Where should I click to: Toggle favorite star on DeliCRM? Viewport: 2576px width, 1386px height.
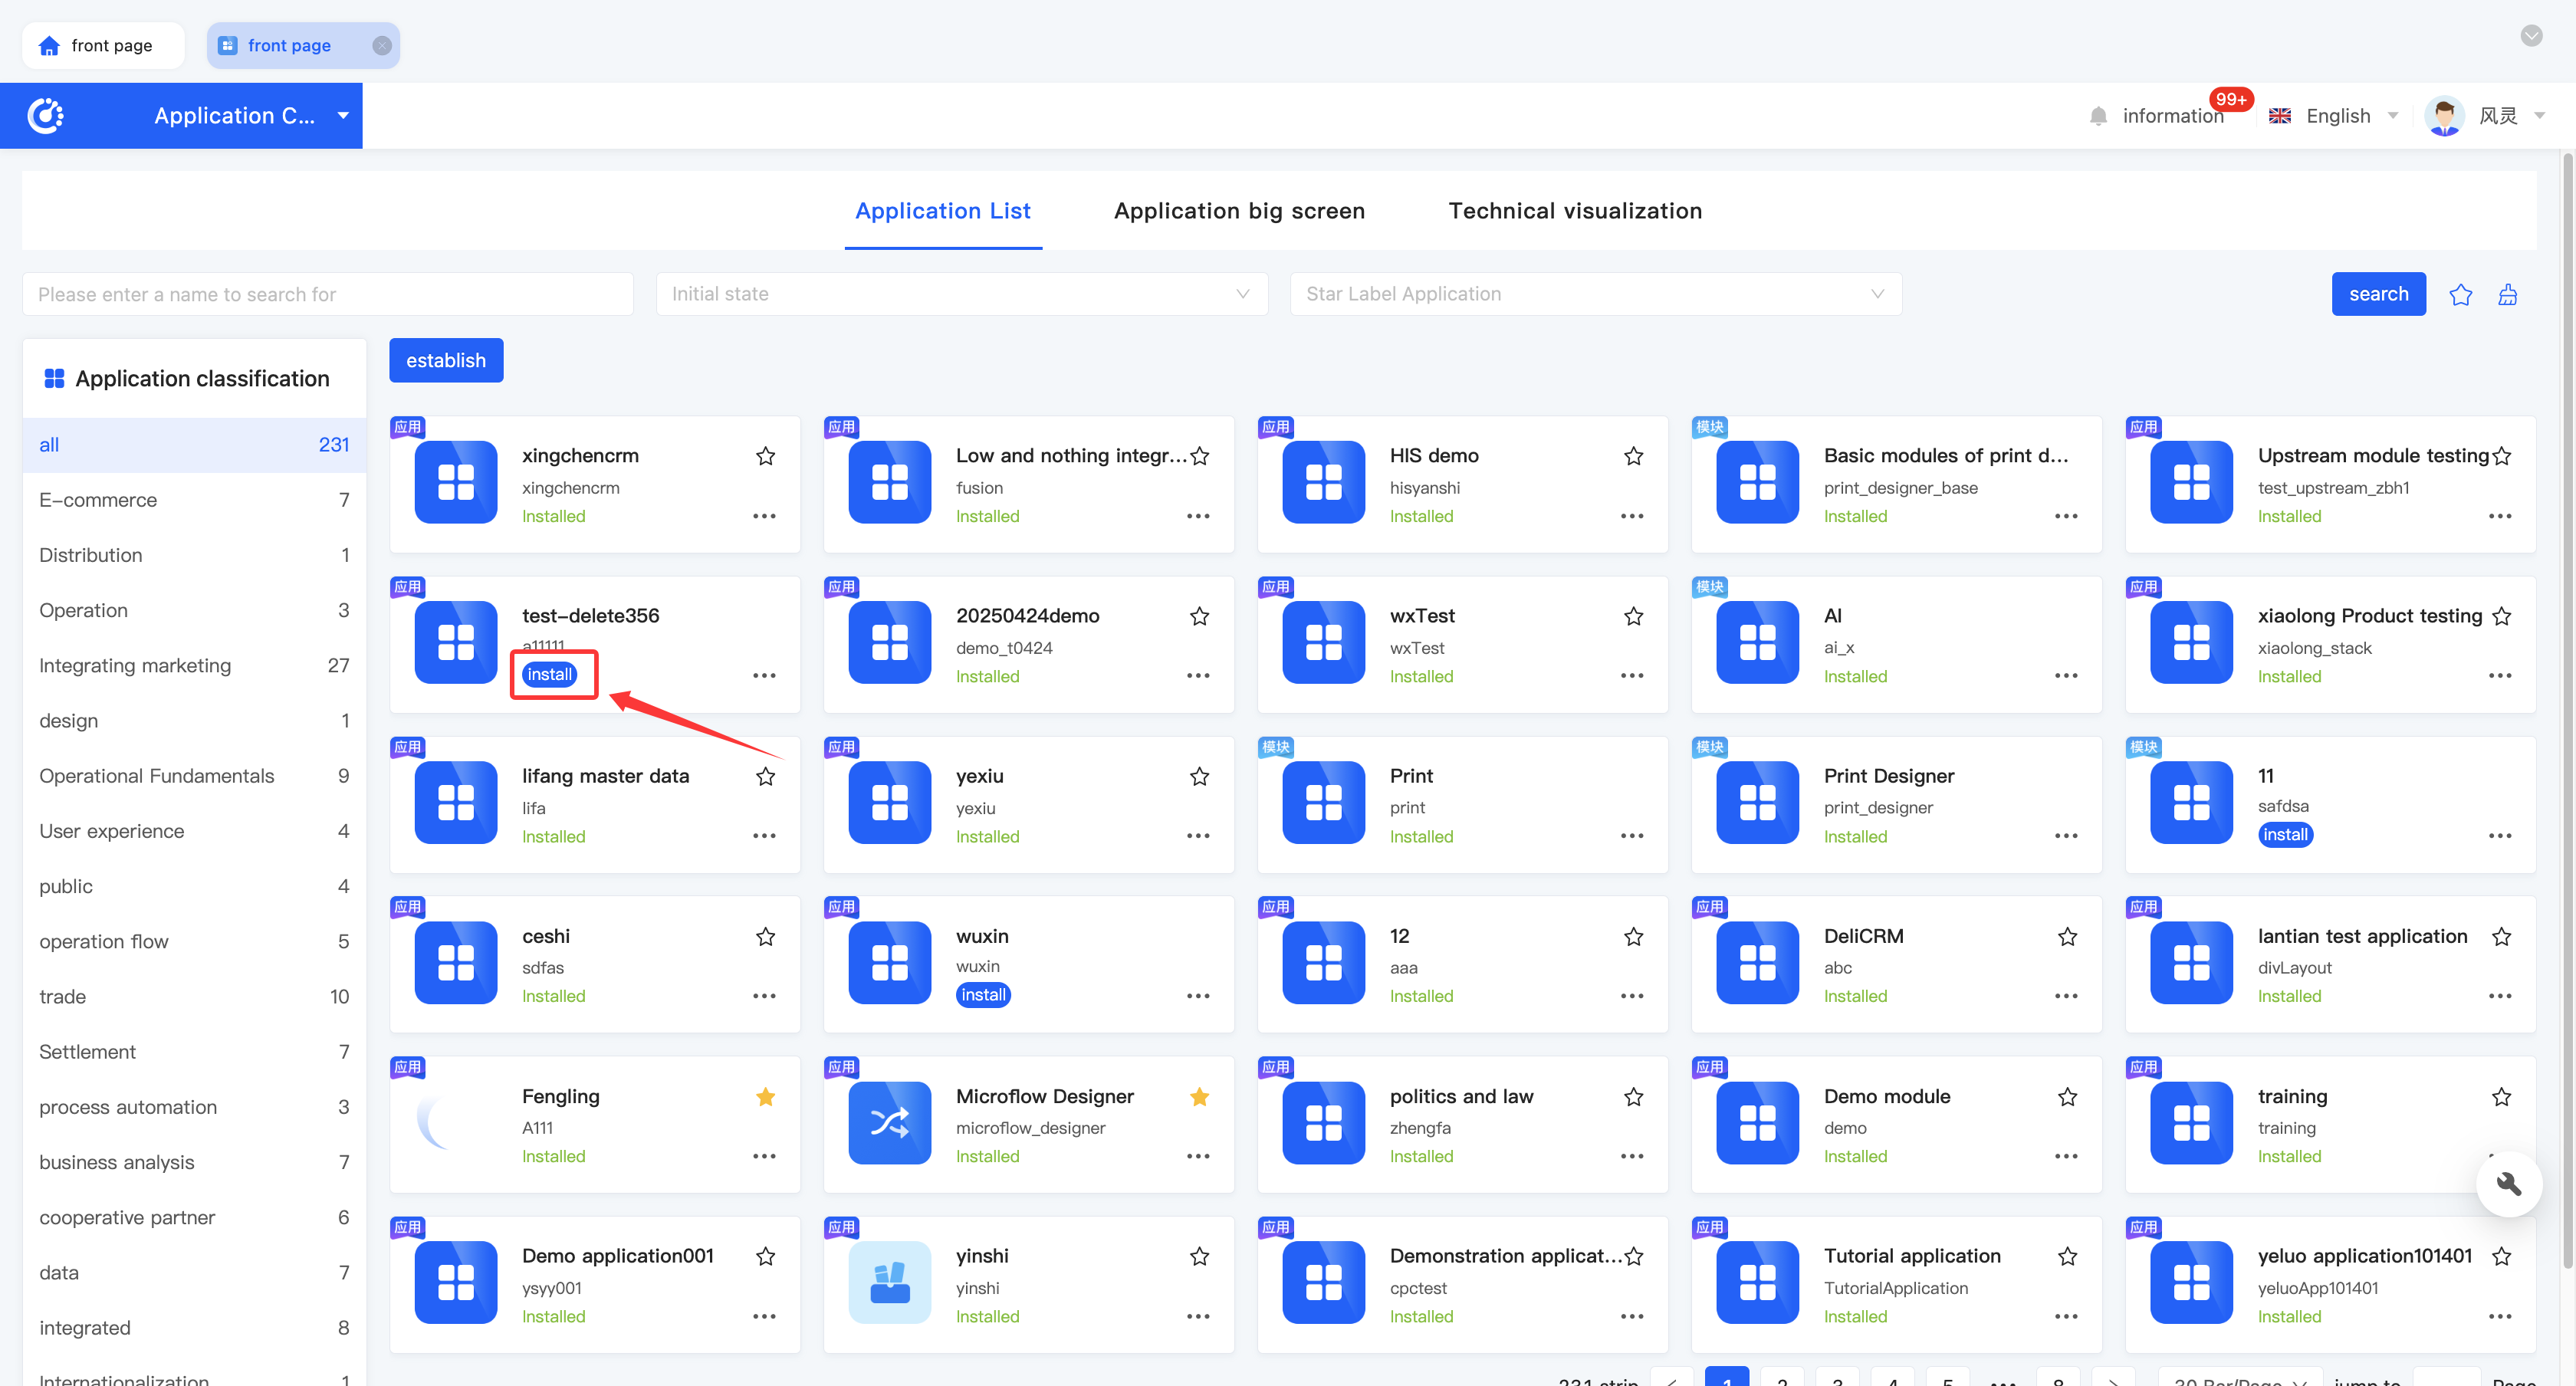(x=2067, y=937)
